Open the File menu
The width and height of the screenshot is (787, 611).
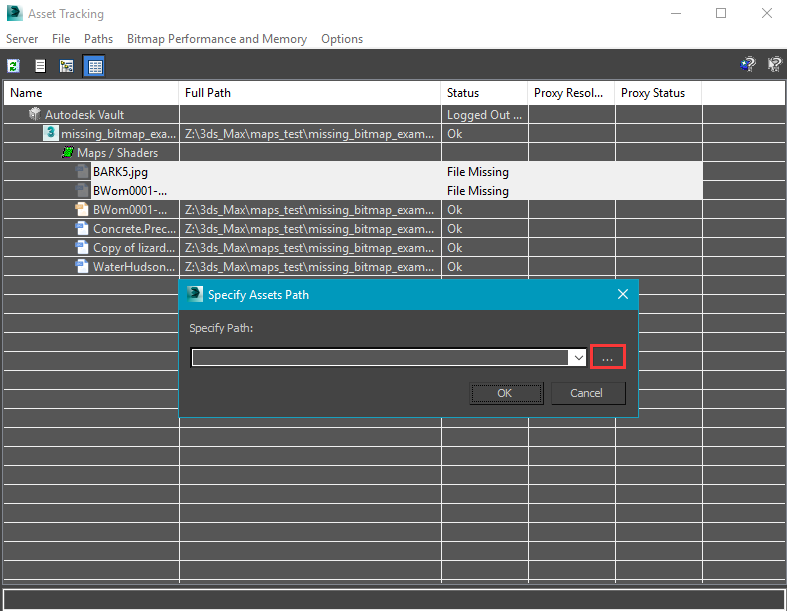(61, 39)
